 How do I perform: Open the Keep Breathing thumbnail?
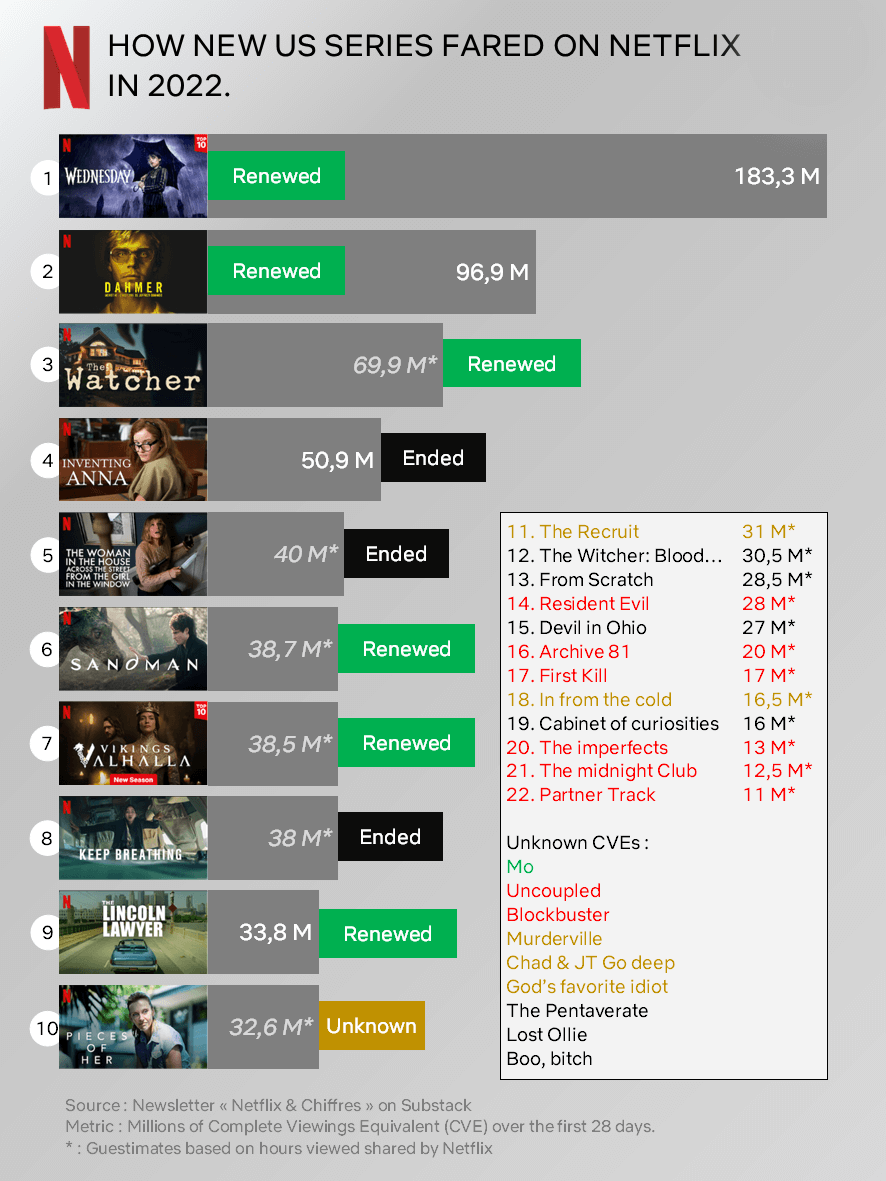pos(133,838)
